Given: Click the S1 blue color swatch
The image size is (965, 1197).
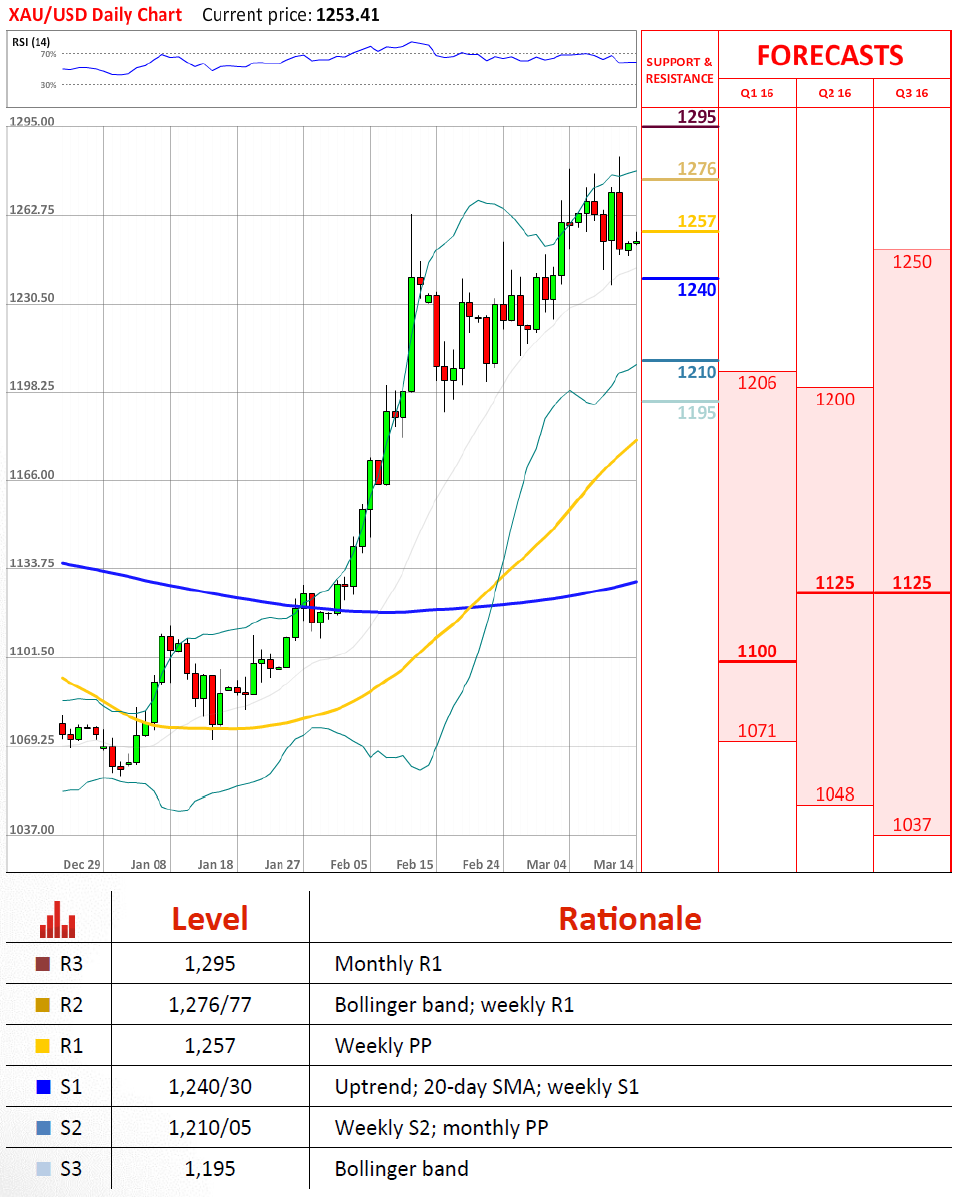Looking at the screenshot, I should point(43,1087).
